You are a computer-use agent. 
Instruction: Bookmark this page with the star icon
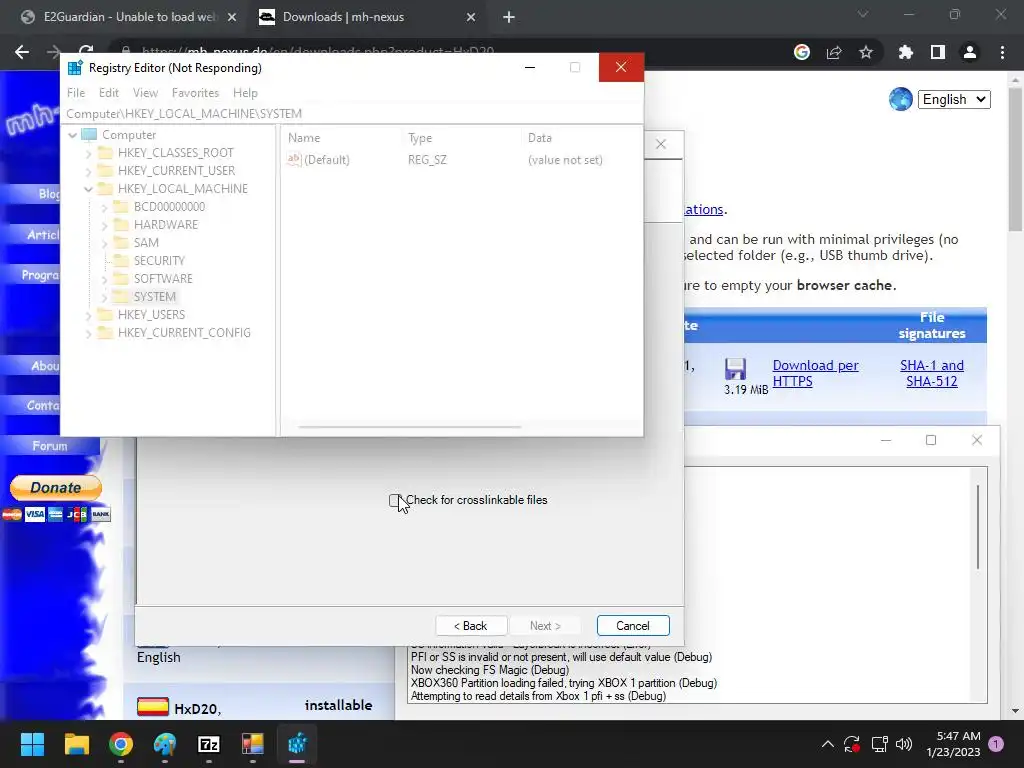(866, 52)
